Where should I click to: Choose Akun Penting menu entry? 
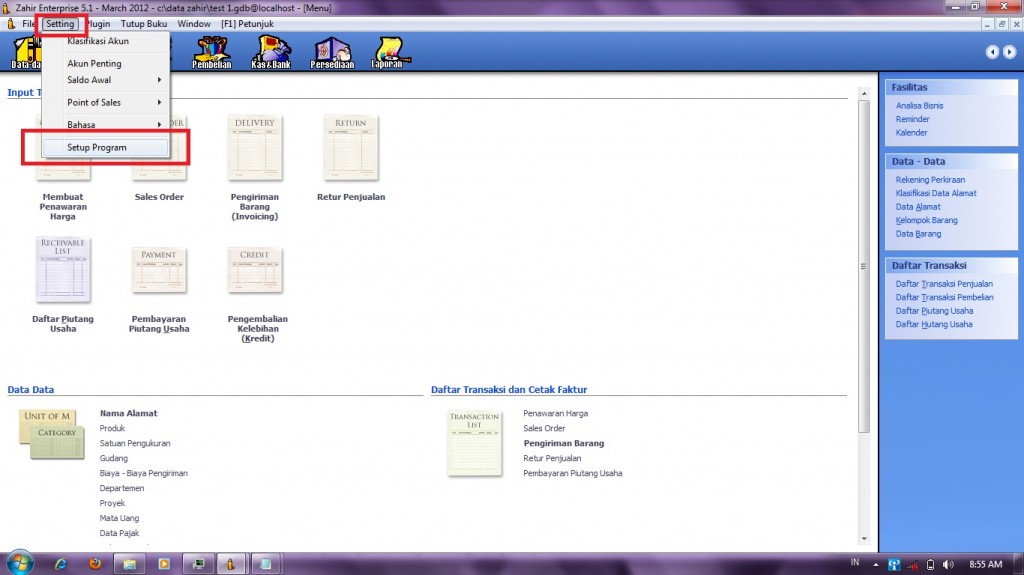tap(105, 63)
